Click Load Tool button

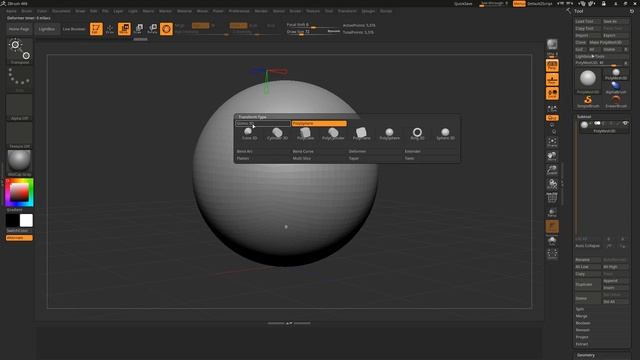(x=587, y=22)
